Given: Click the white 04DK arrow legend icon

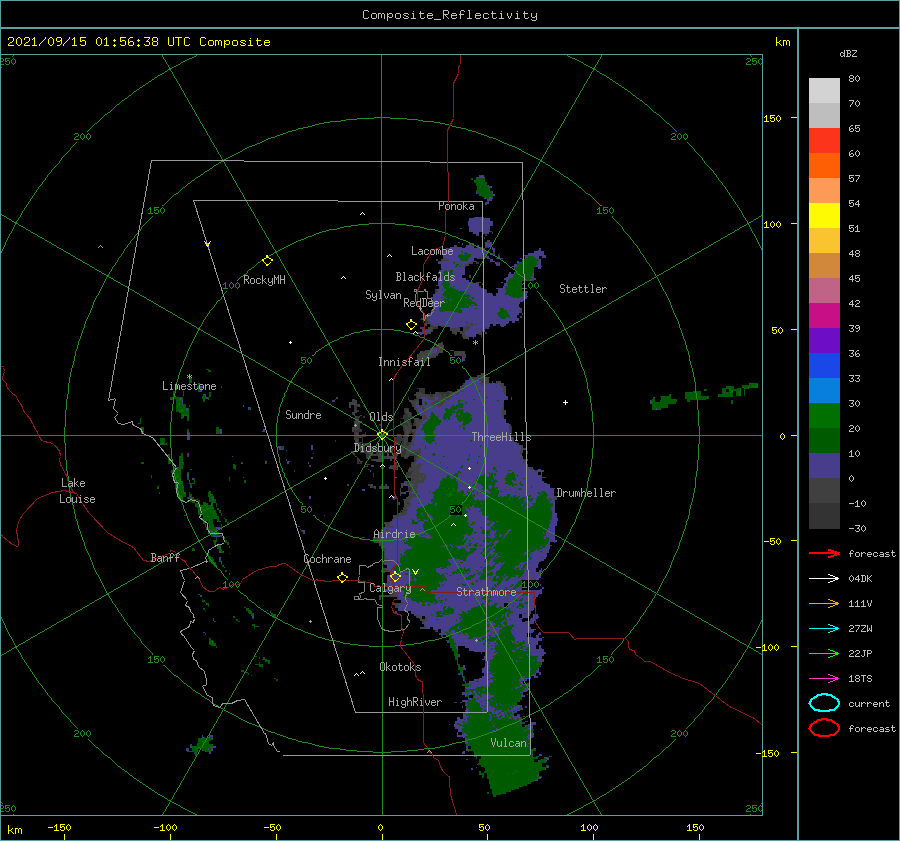Looking at the screenshot, I should tap(824, 578).
